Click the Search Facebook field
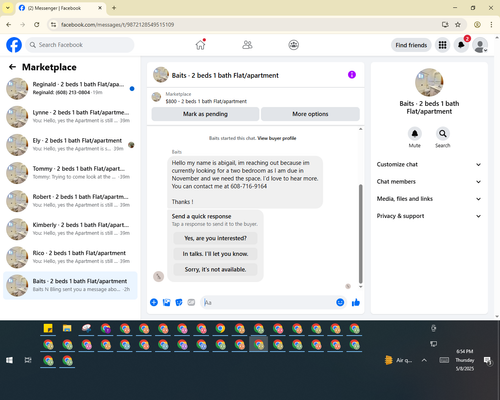 [x=80, y=45]
